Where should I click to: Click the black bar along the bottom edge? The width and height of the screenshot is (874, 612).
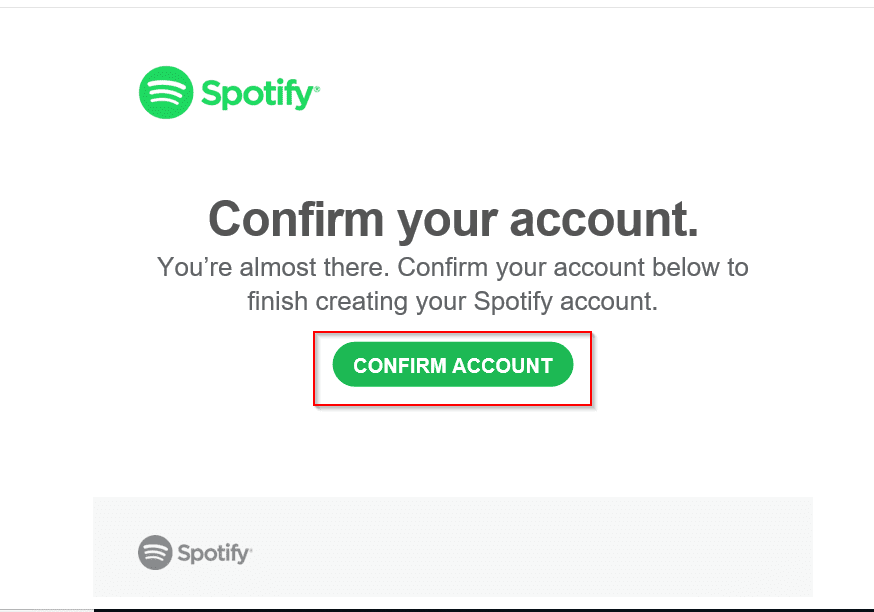[484, 610]
